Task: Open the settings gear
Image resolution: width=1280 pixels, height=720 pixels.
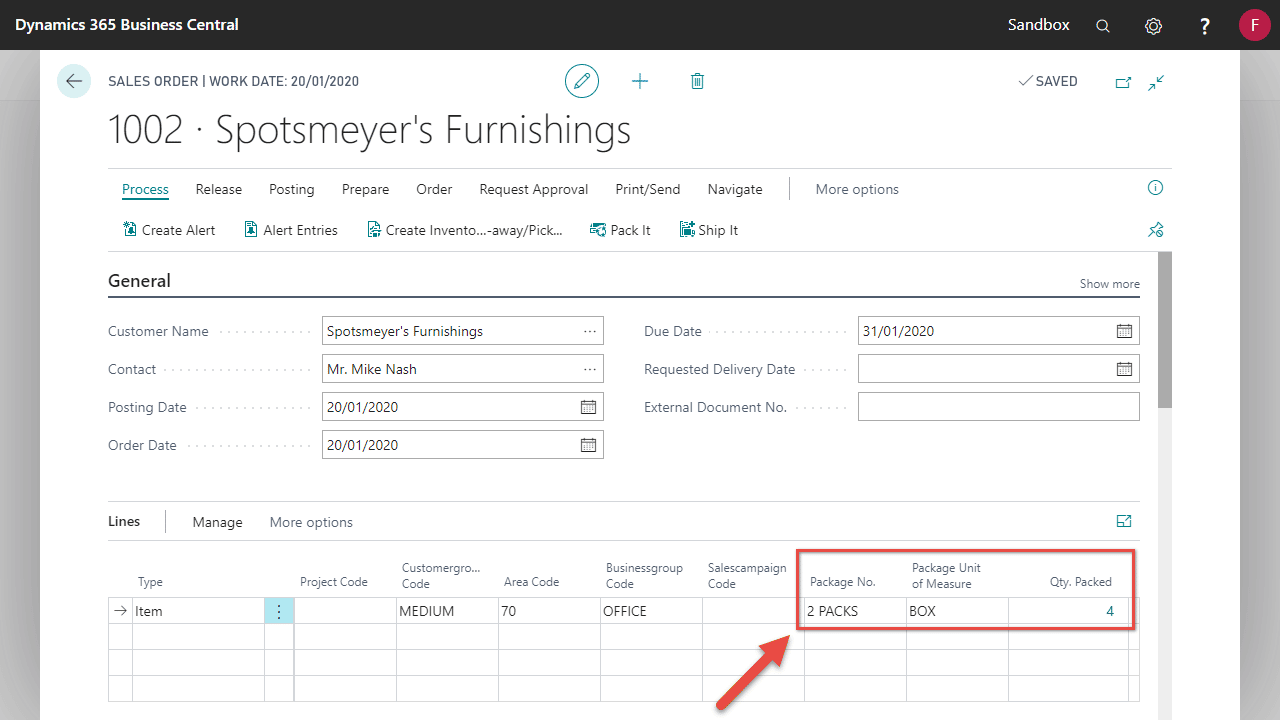Action: tap(1153, 25)
